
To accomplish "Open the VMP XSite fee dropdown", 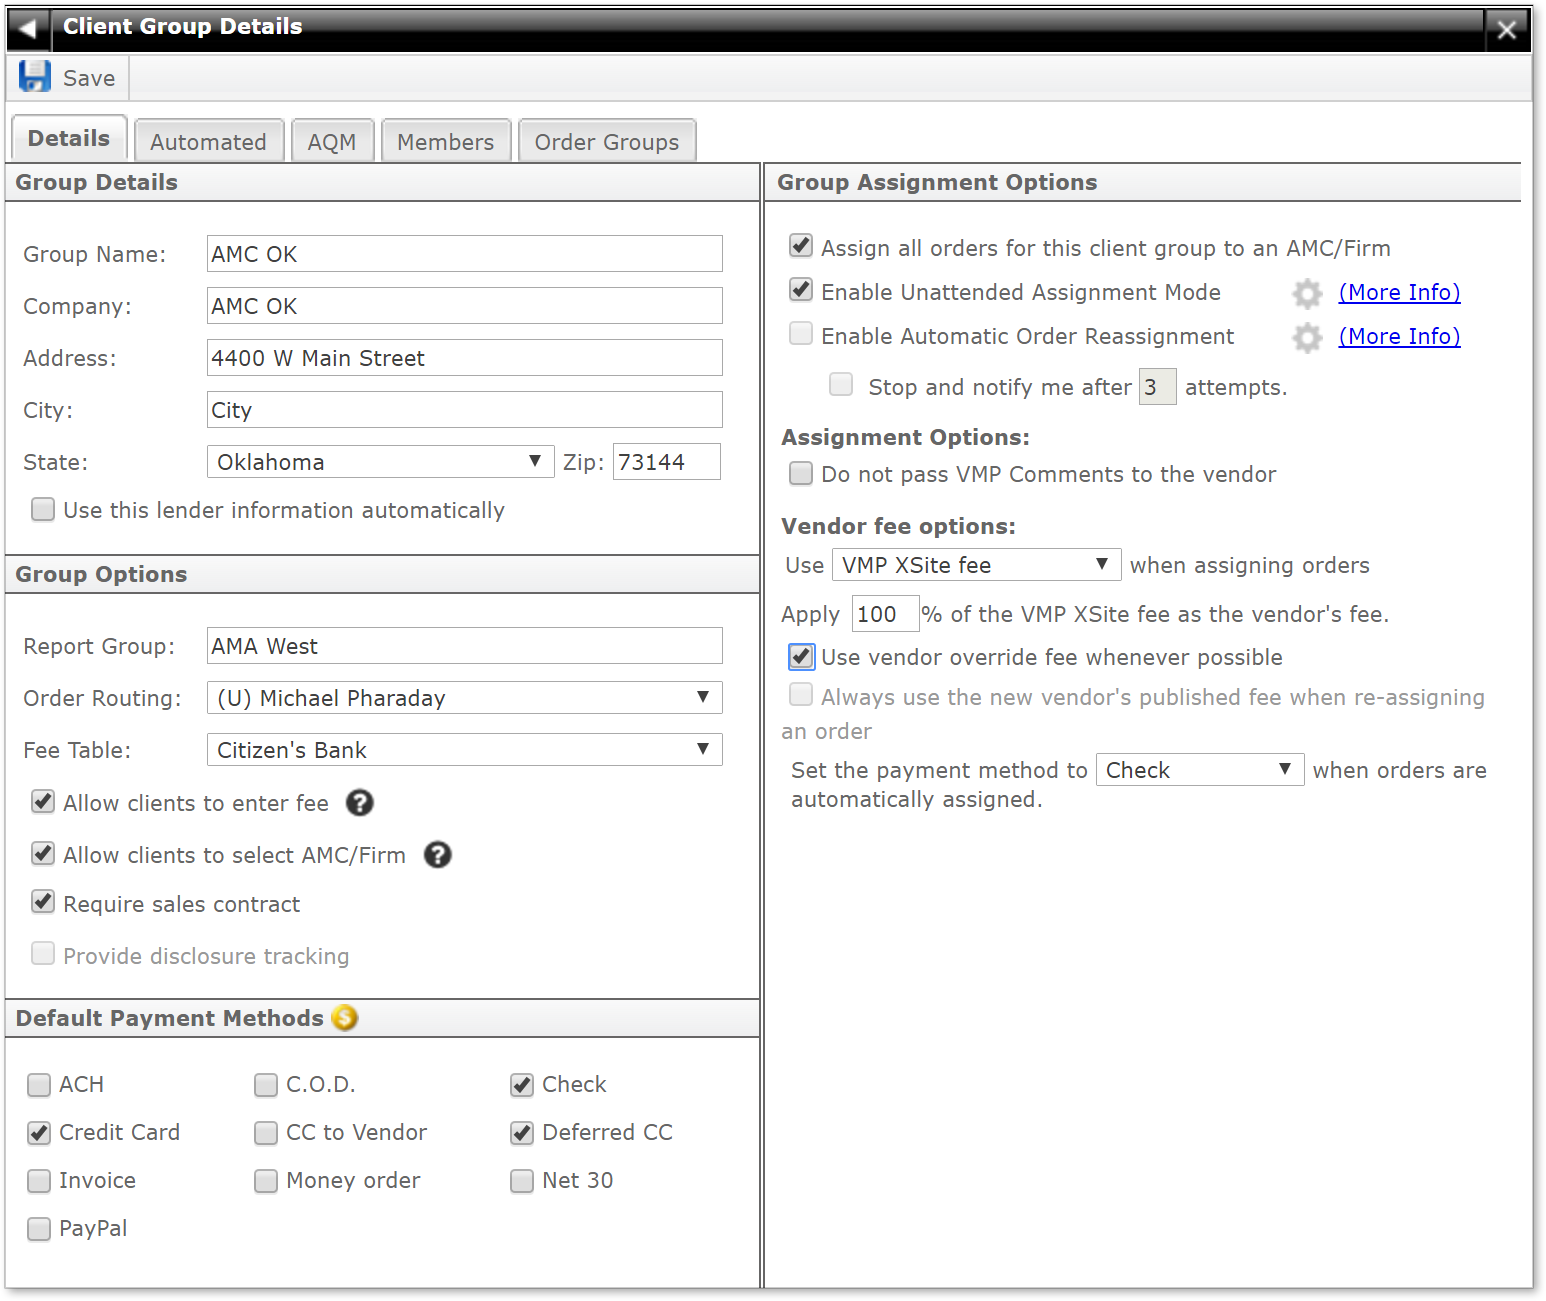I will coord(976,565).
